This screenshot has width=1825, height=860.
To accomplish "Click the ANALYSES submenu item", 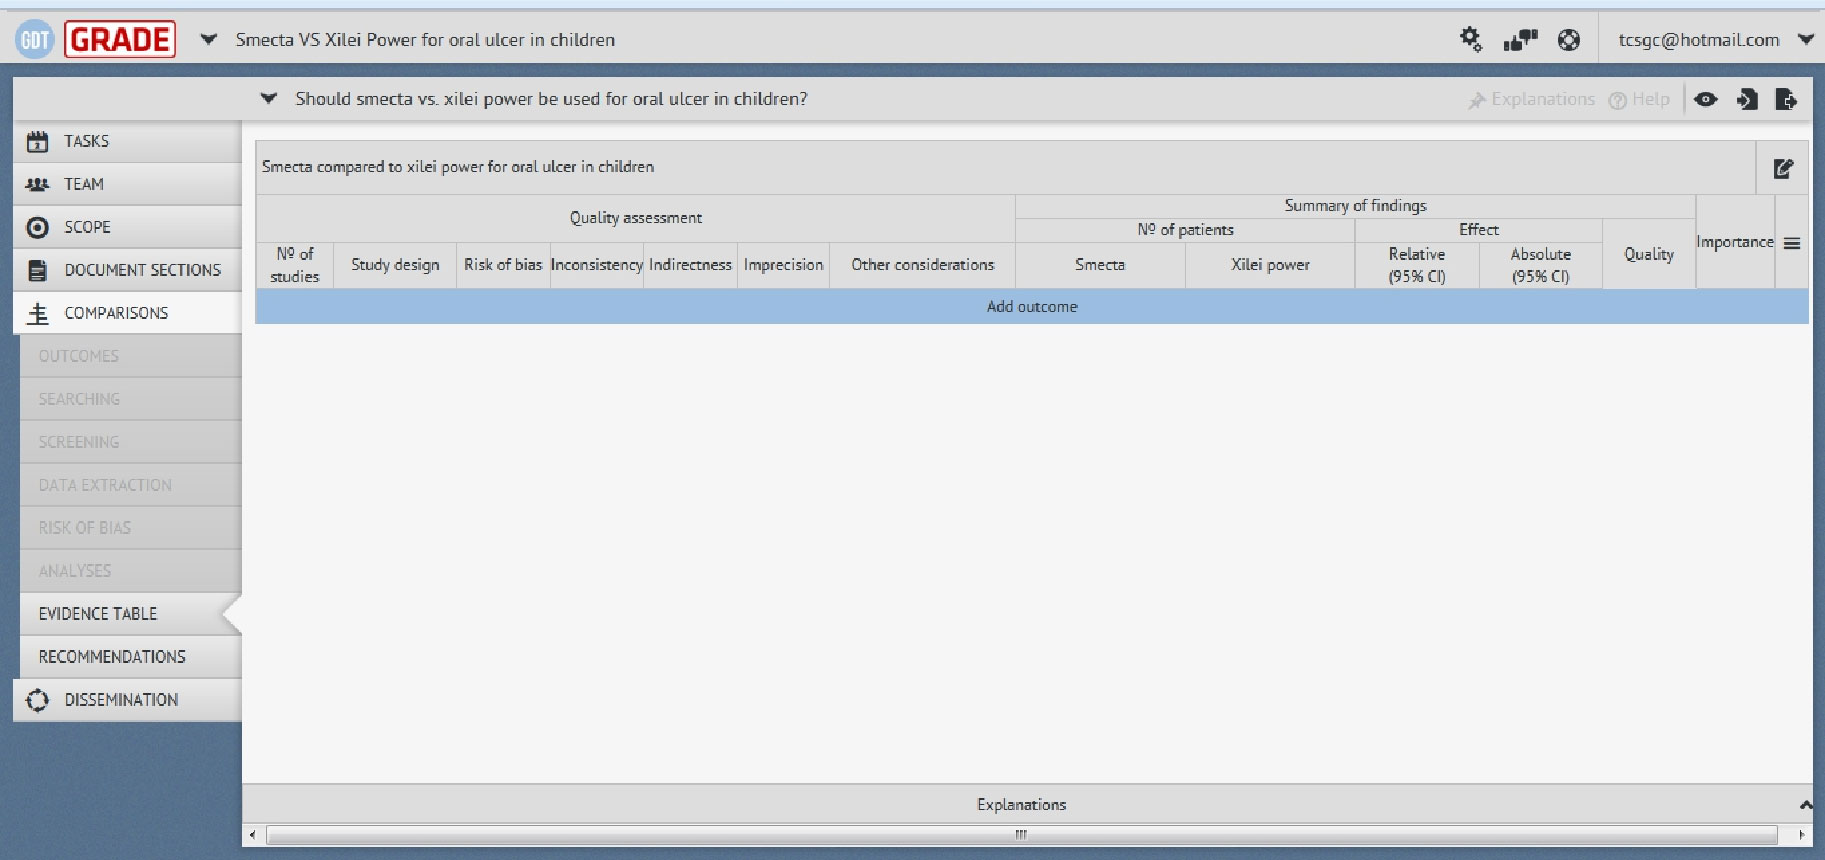I will click(x=130, y=571).
